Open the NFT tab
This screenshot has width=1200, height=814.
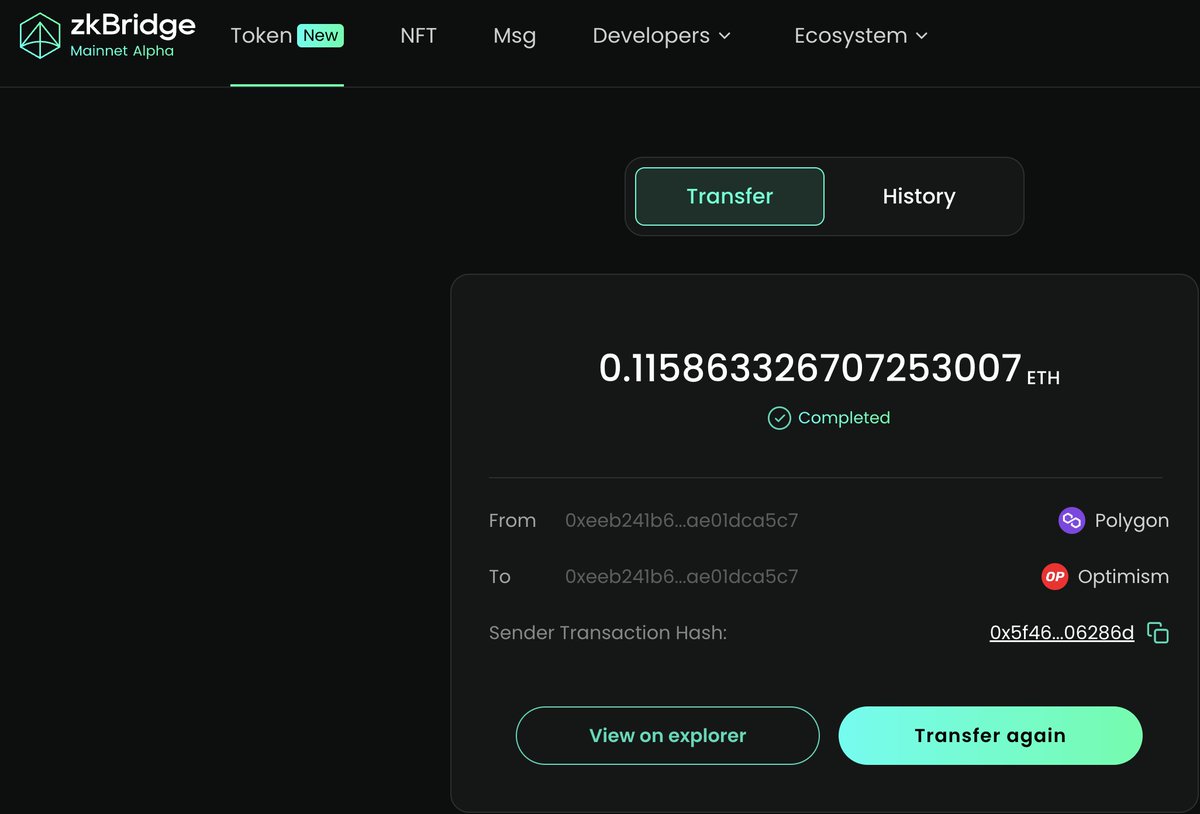418,36
